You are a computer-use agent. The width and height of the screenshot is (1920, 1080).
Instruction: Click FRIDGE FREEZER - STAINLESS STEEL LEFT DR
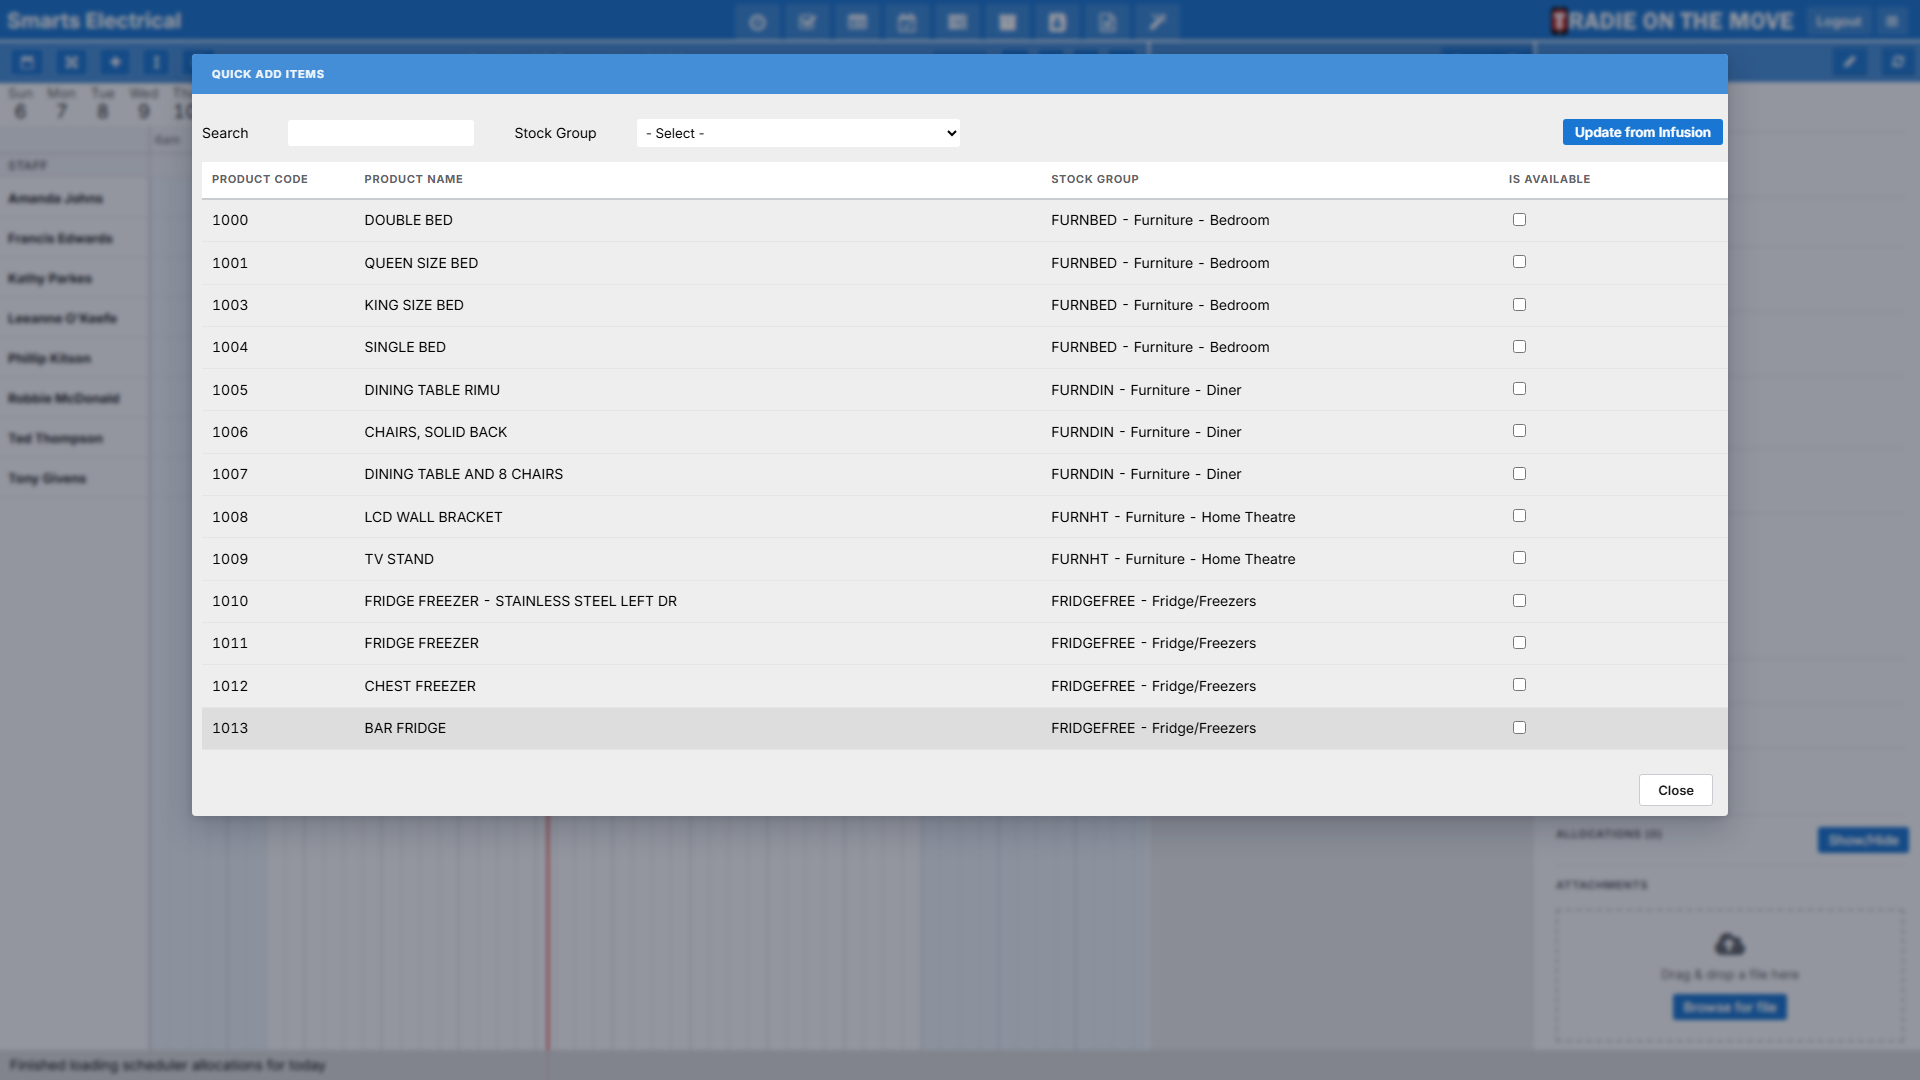pyautogui.click(x=520, y=601)
